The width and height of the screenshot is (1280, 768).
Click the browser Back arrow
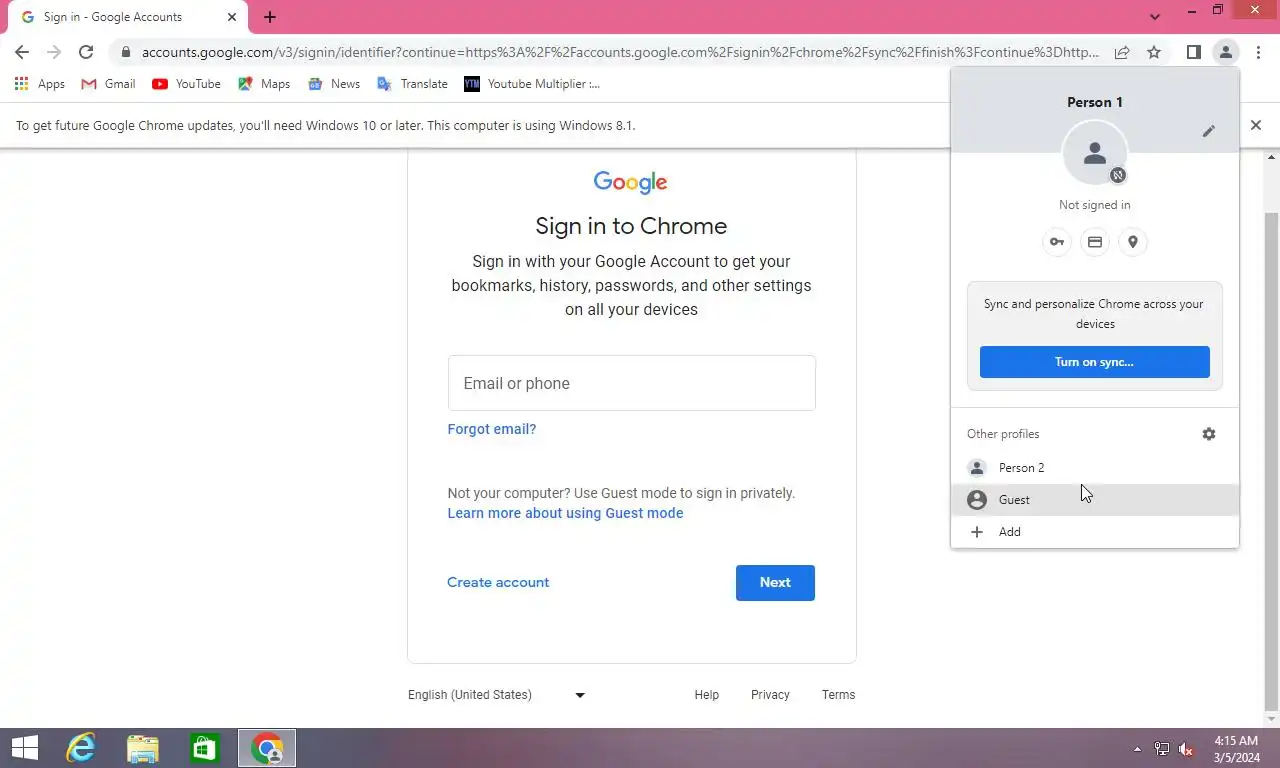coord(22,52)
